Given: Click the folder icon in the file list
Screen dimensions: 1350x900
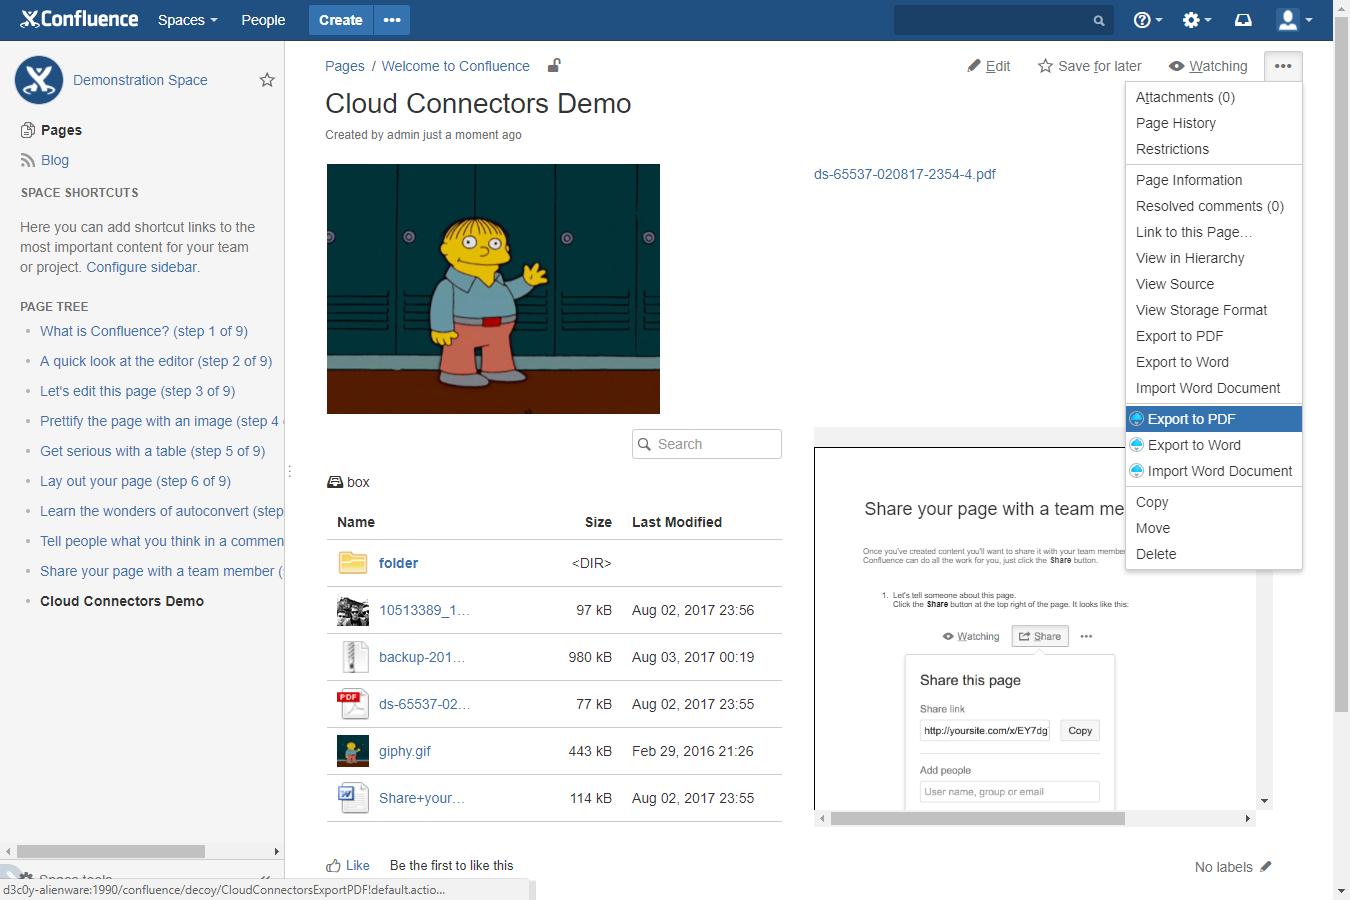Looking at the screenshot, I should click(353, 563).
